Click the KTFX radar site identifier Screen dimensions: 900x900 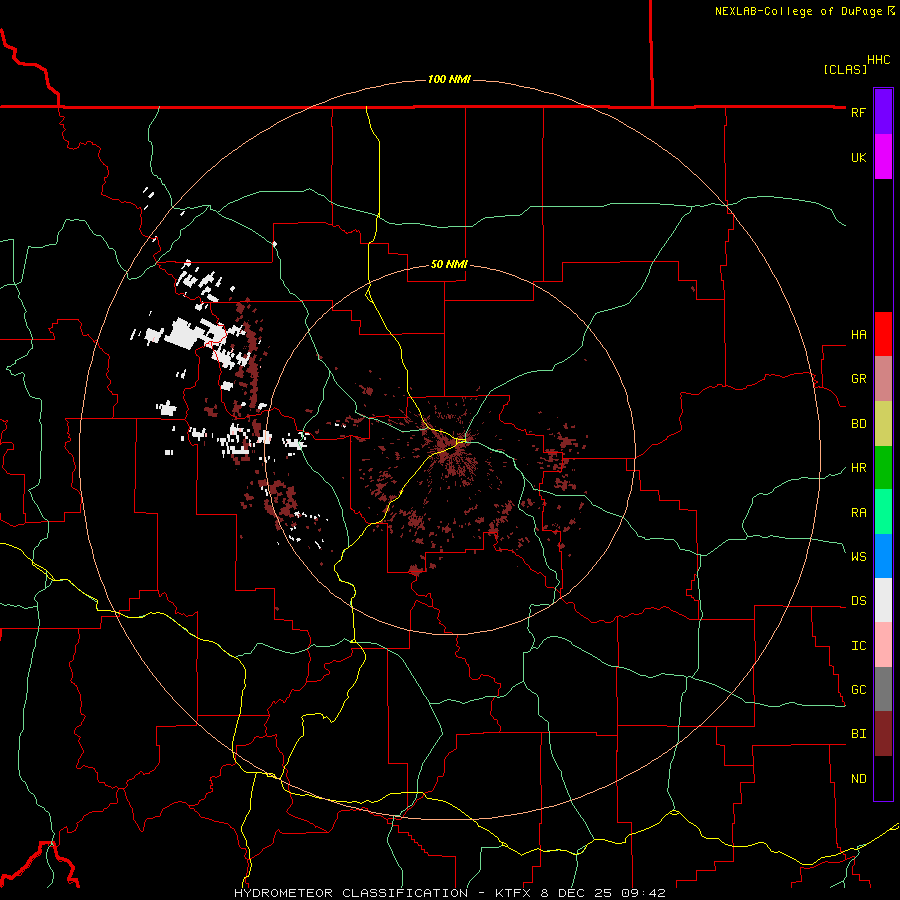coord(512,893)
